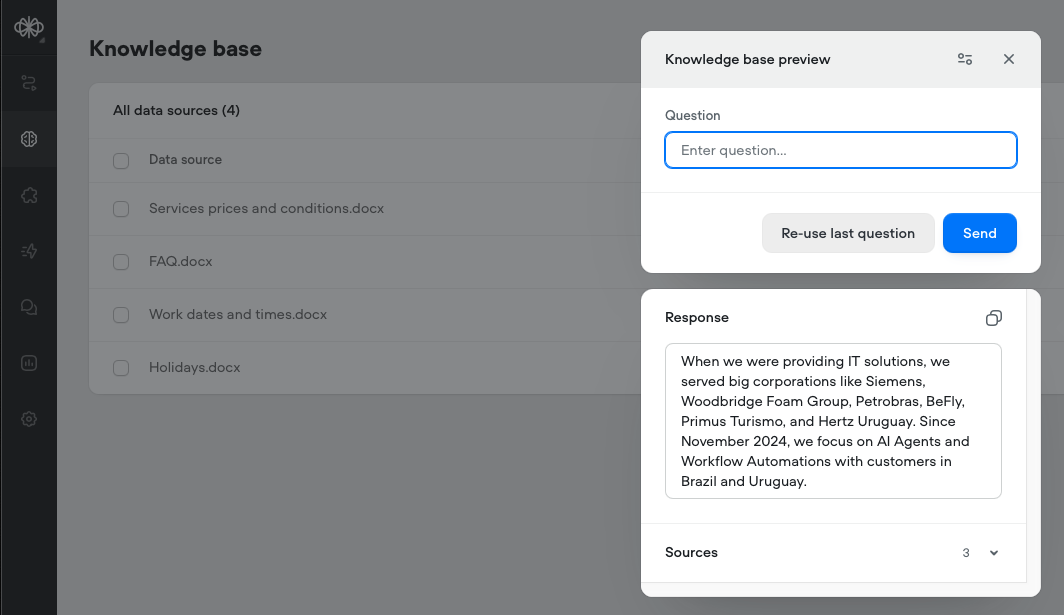Open the analytics chart sidebar icon
The width and height of the screenshot is (1064, 615).
pos(29,363)
